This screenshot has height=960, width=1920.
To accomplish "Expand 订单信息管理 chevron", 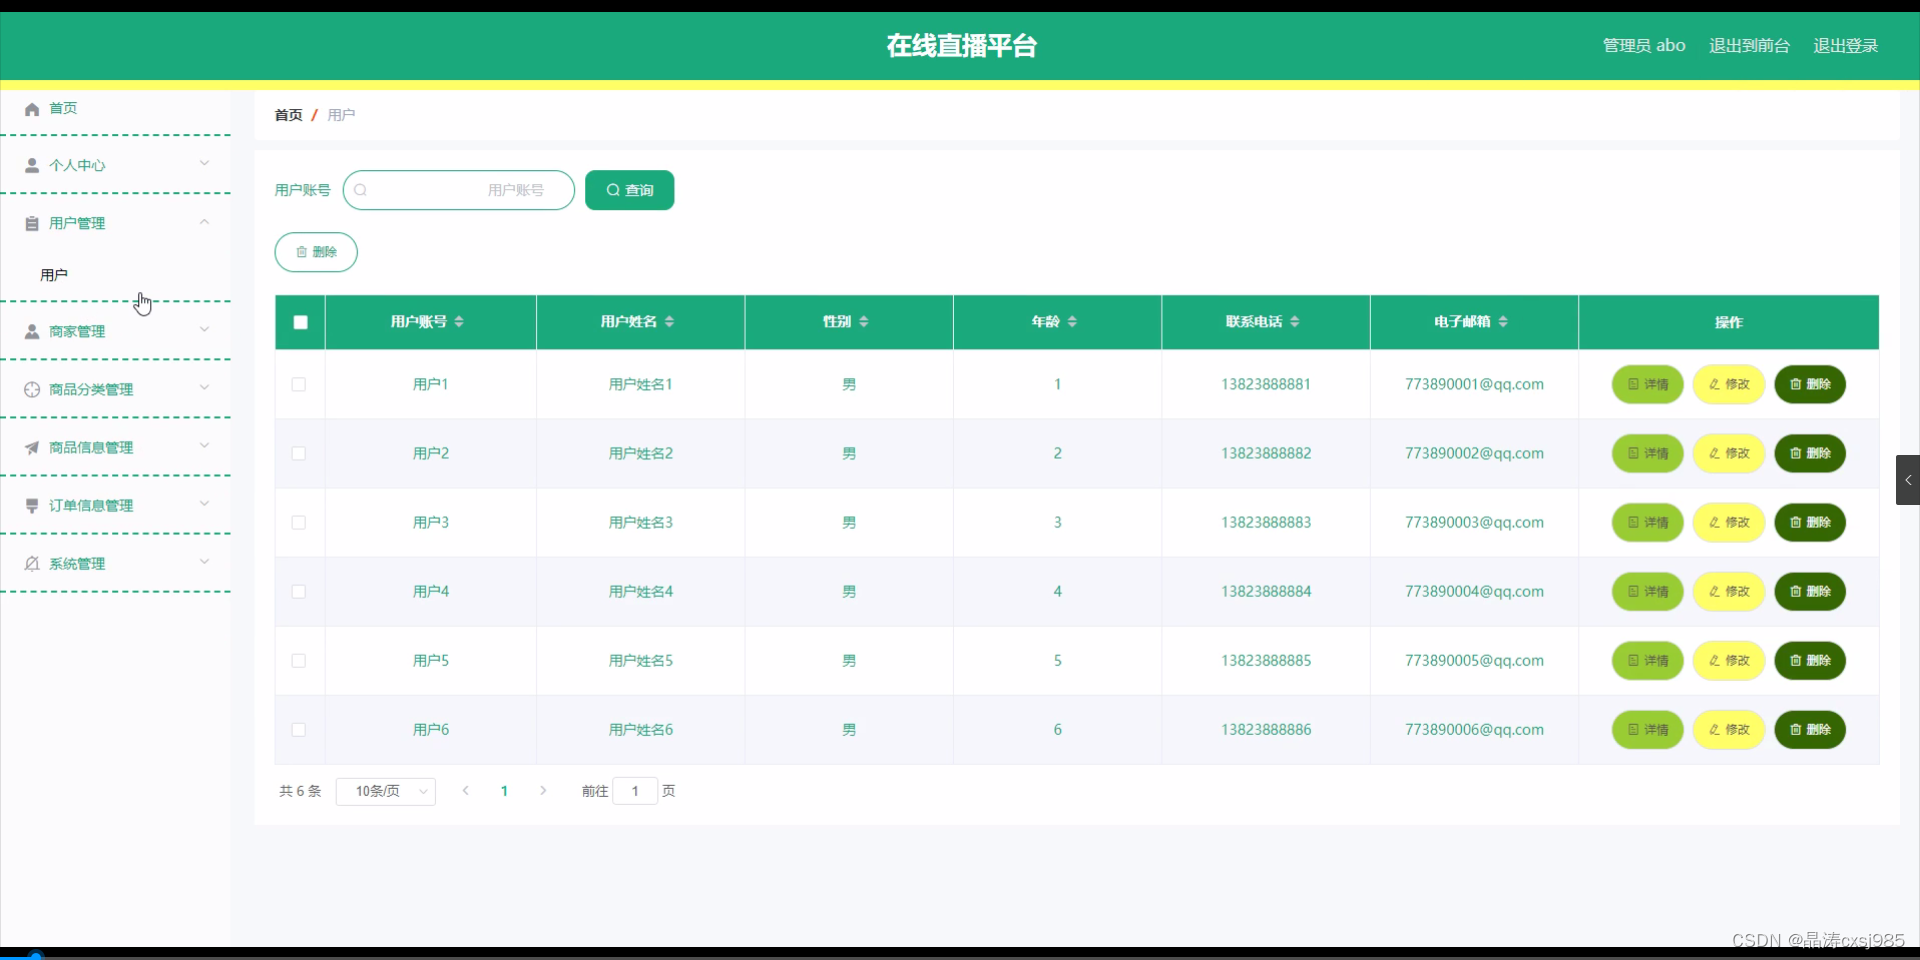I will tap(204, 503).
